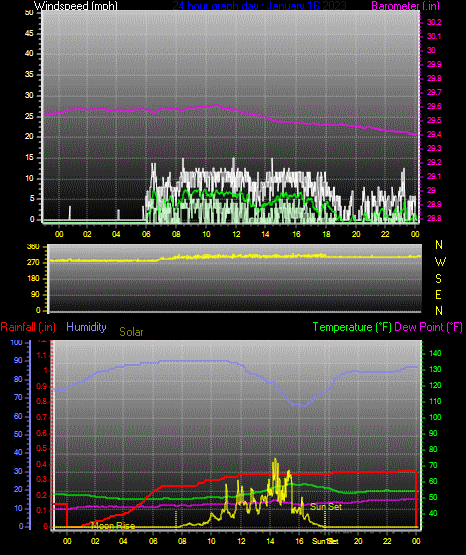The image size is (466, 555).
Task: Click the W compass label
Action: (x=440, y=262)
